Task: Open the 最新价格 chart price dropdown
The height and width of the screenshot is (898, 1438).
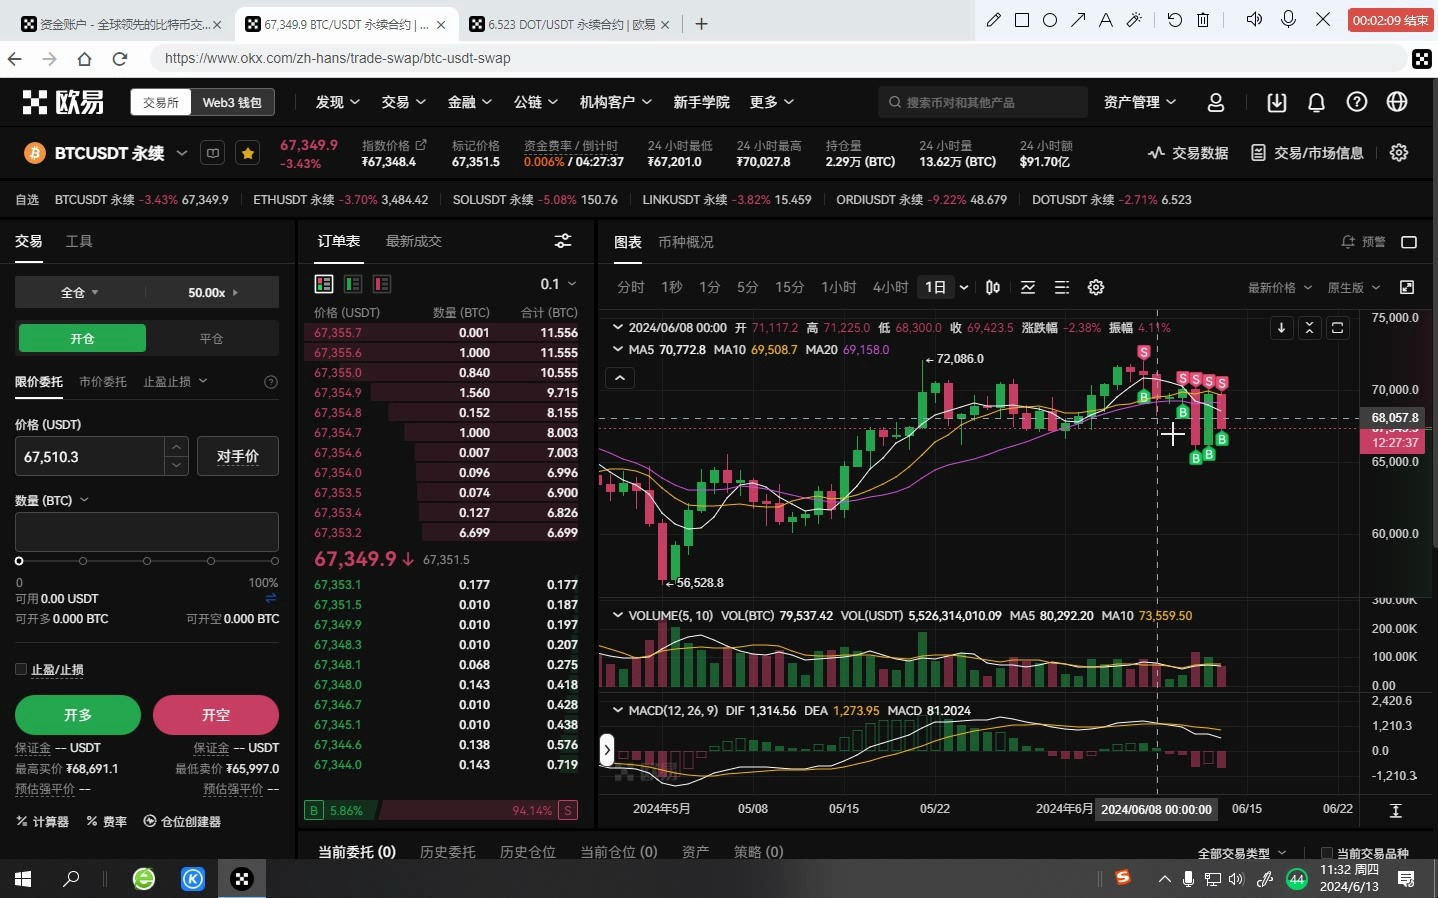Action: coord(1279,287)
